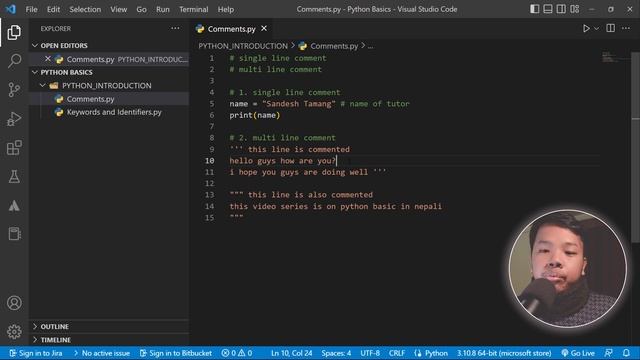Open Explorer Views and More Actions ellipsis

(x=175, y=28)
